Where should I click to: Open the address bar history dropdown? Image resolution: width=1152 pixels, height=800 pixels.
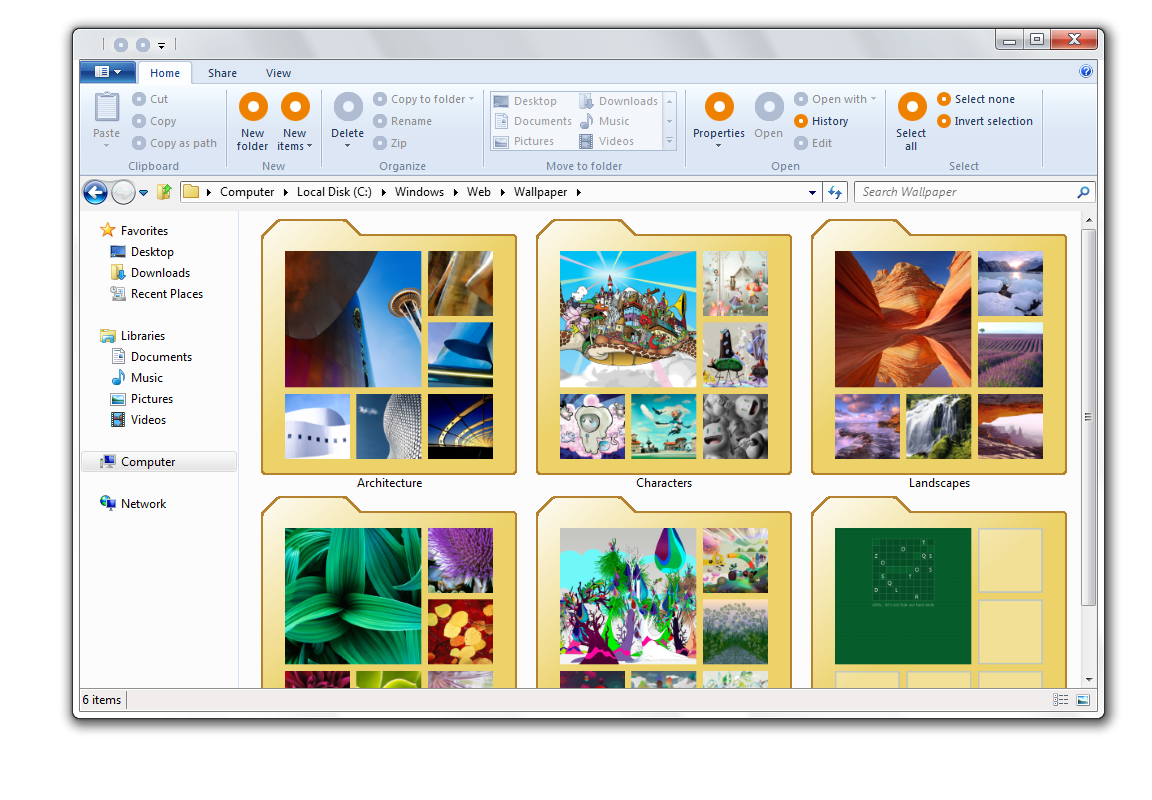812,192
